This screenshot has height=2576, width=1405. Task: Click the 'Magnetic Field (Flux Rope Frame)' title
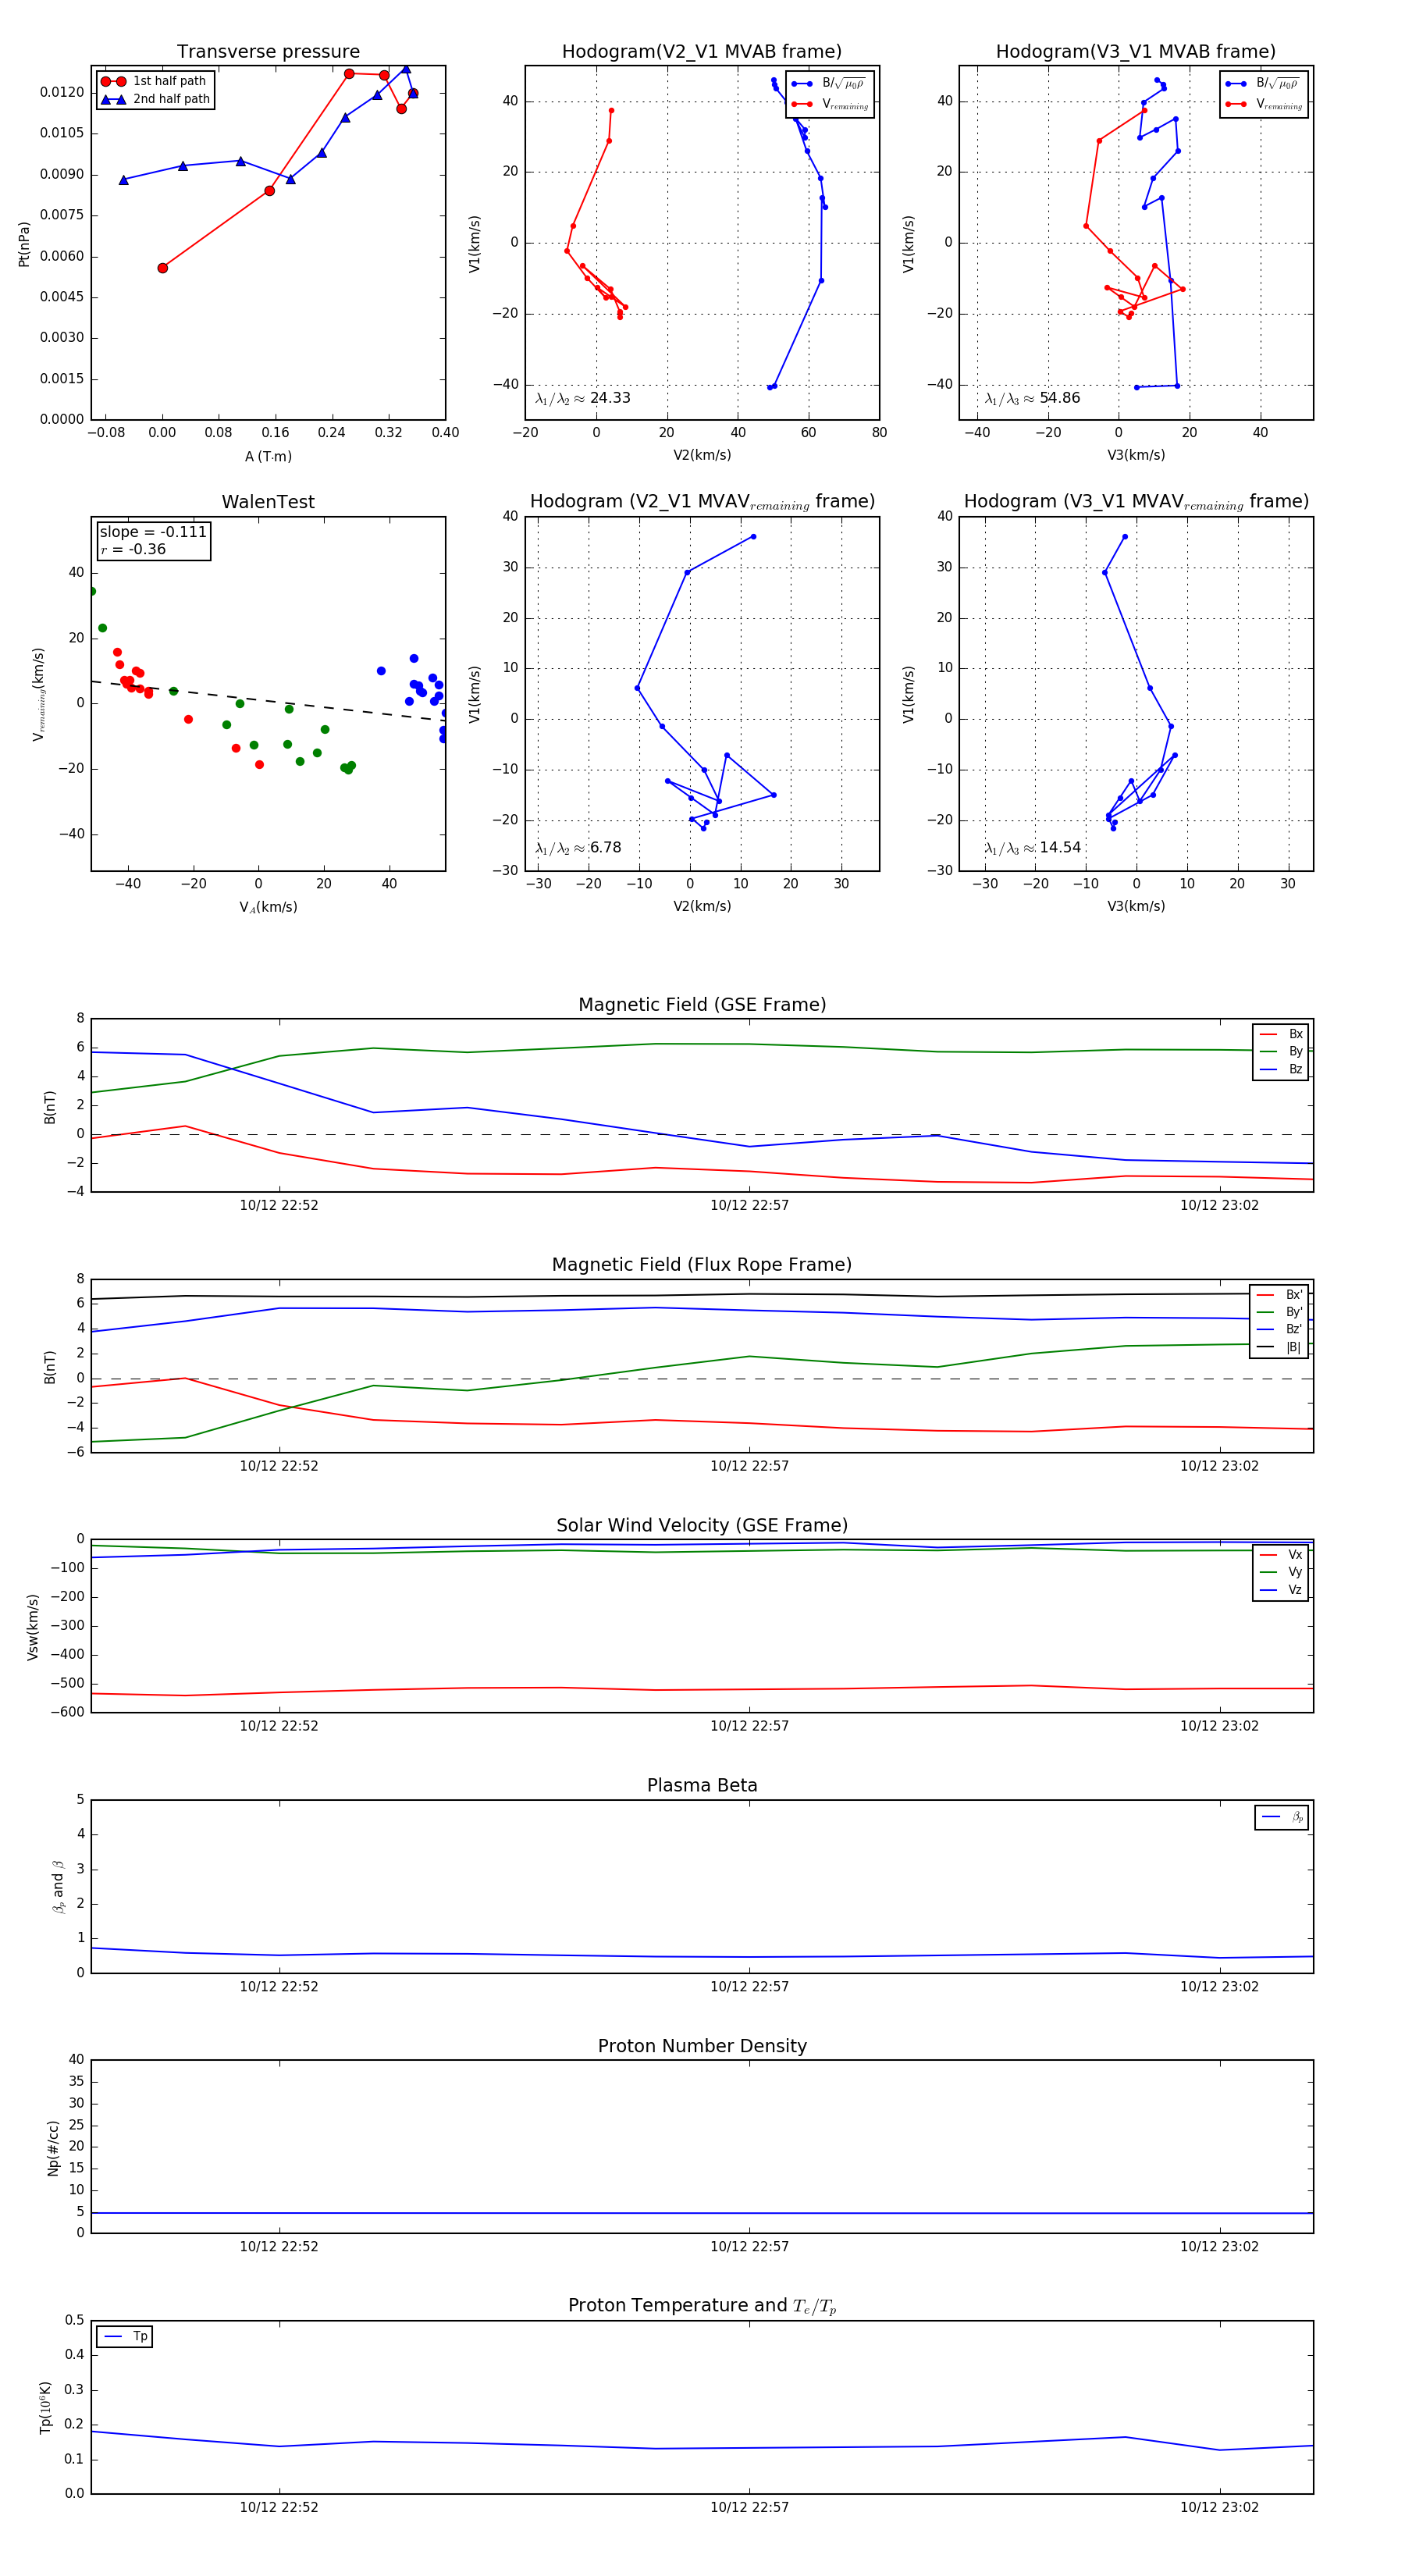702,1265
